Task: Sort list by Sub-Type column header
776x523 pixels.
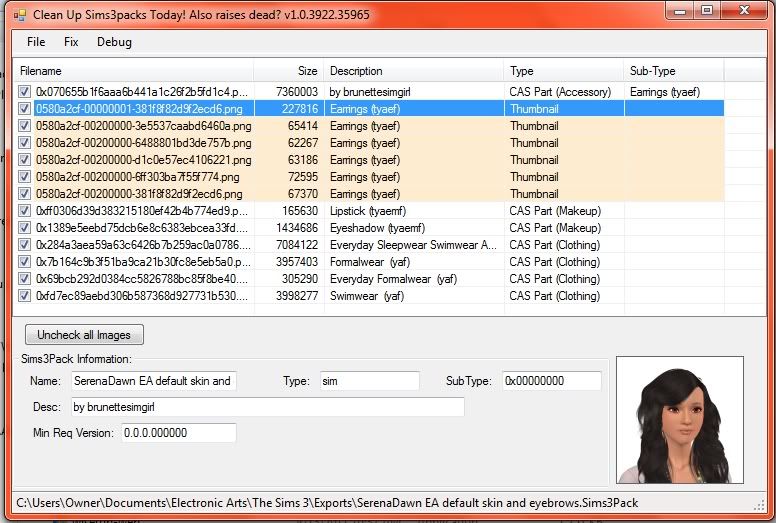Action: tap(674, 71)
